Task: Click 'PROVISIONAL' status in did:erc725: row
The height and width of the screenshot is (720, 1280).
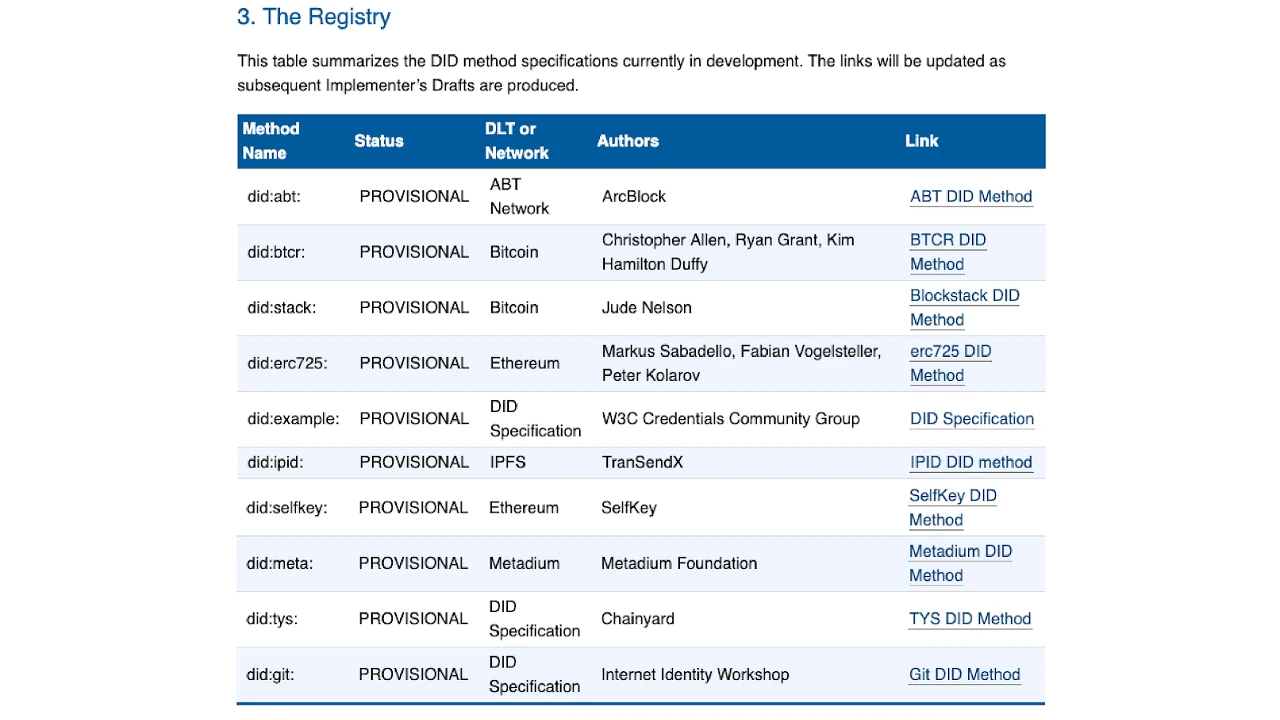Action: [414, 363]
